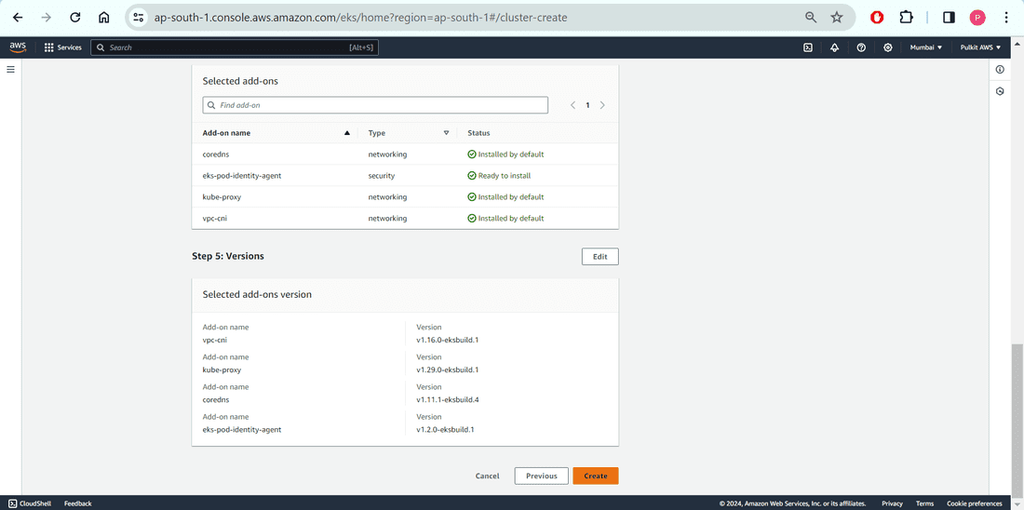Open the Terms link
Screen dimensions: 1024x510
click(x=925, y=503)
